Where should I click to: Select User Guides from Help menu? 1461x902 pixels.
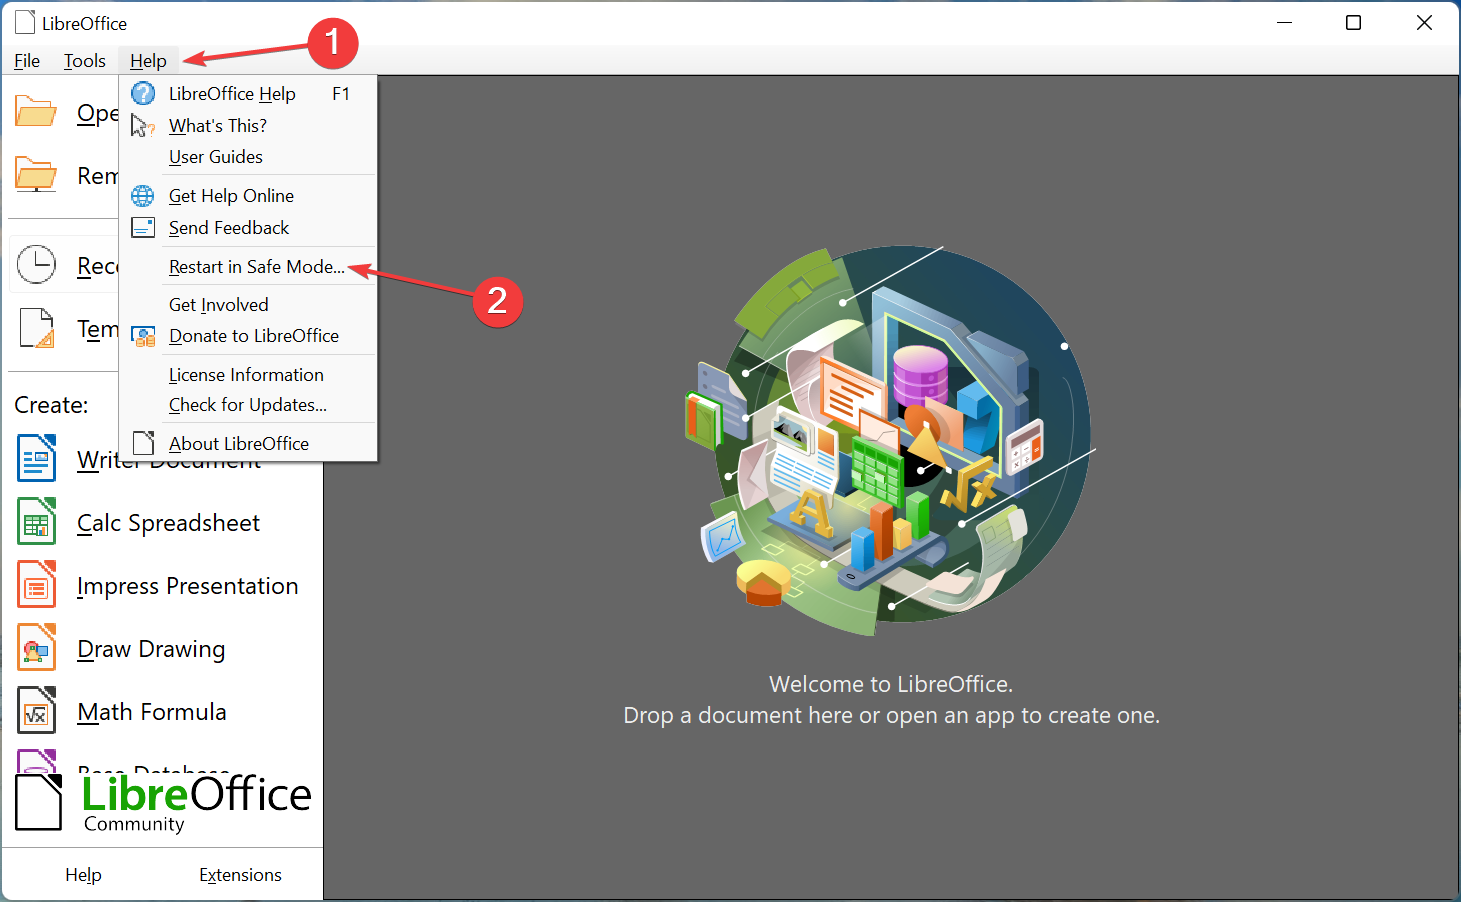215,156
